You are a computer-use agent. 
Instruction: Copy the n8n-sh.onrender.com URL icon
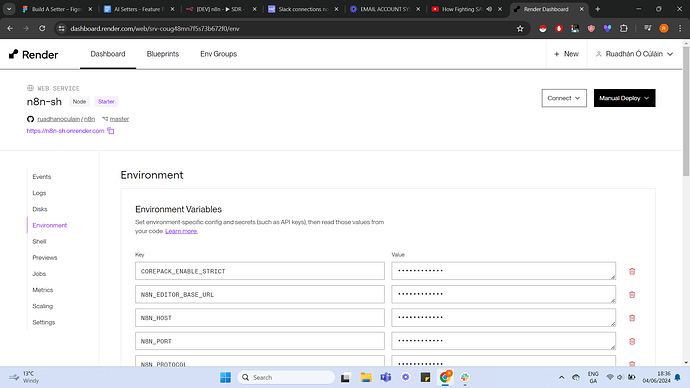click(x=111, y=131)
